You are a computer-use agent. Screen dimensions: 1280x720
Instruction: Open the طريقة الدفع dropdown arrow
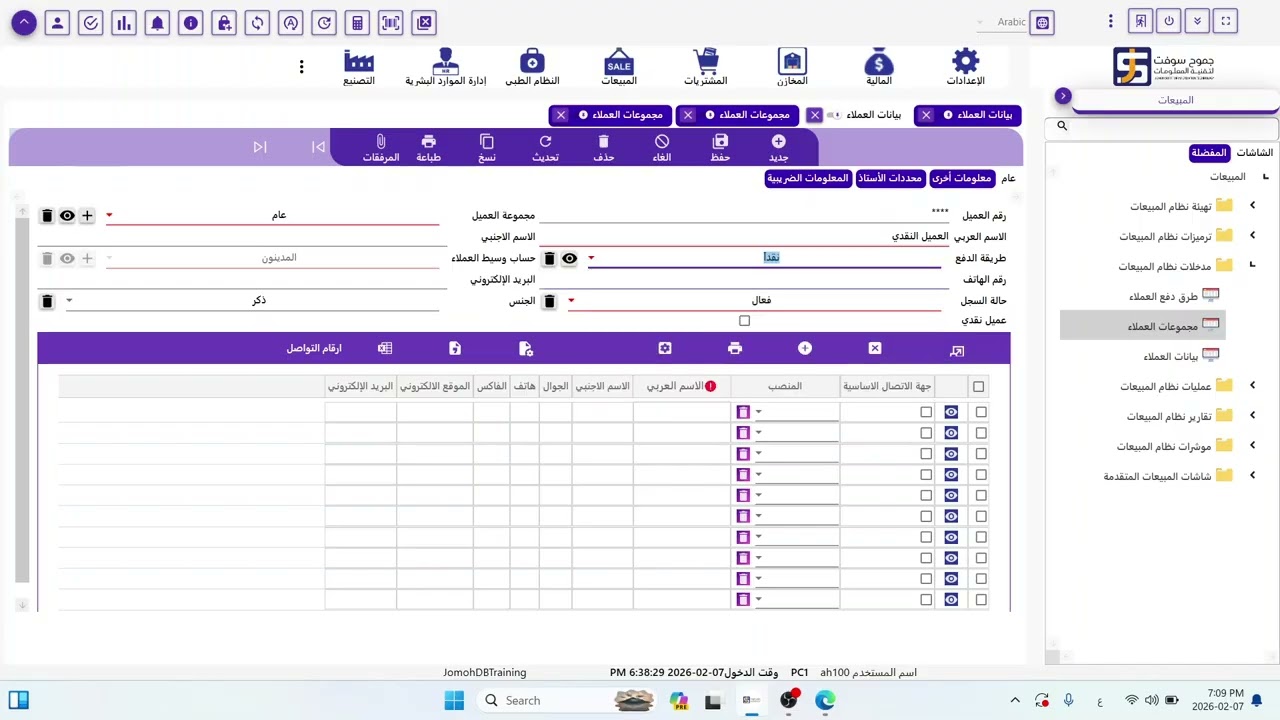[591, 258]
